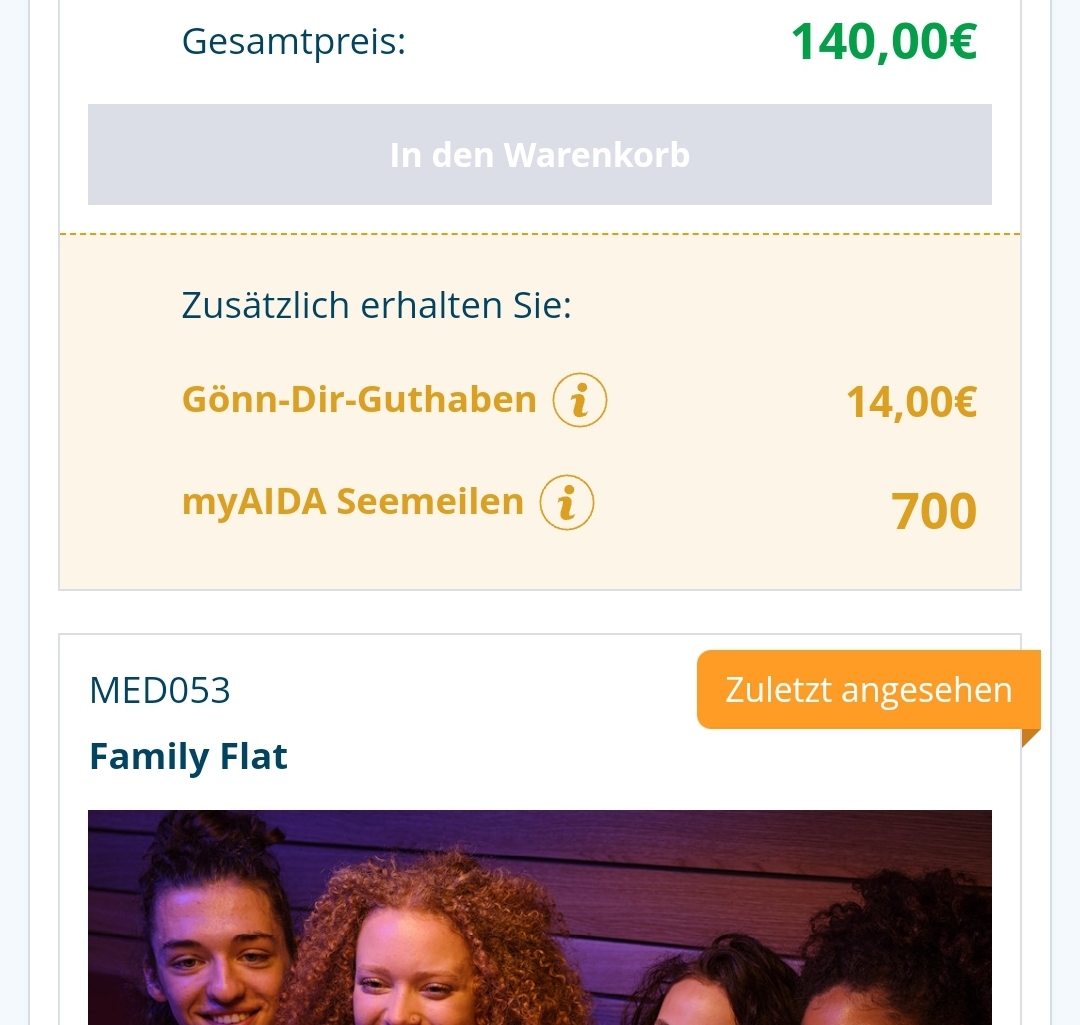
Task: Click the Zuletzt angesehen badge
Action: coord(868,690)
